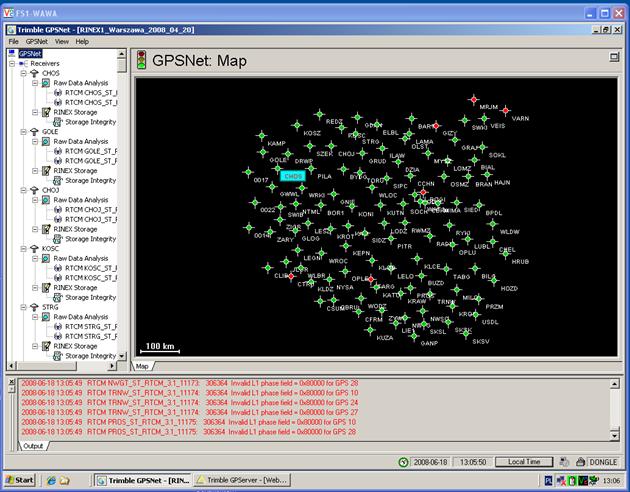This screenshot has height=492, width=630.
Task: Click RINEX Storage icon under STRG
Action: coord(46,346)
